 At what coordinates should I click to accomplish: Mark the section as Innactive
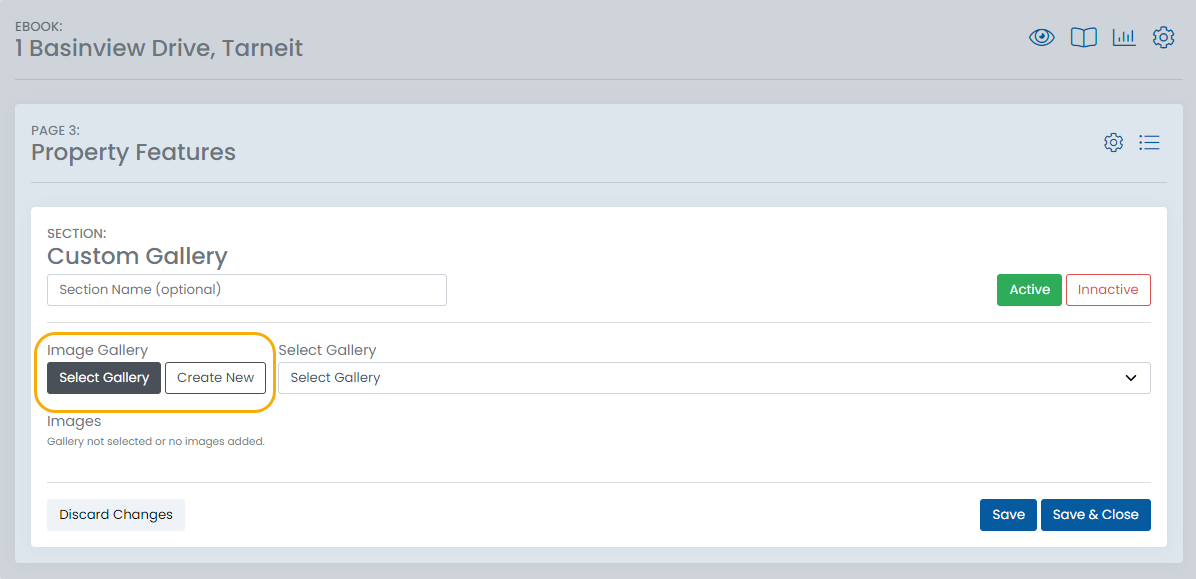[1108, 290]
